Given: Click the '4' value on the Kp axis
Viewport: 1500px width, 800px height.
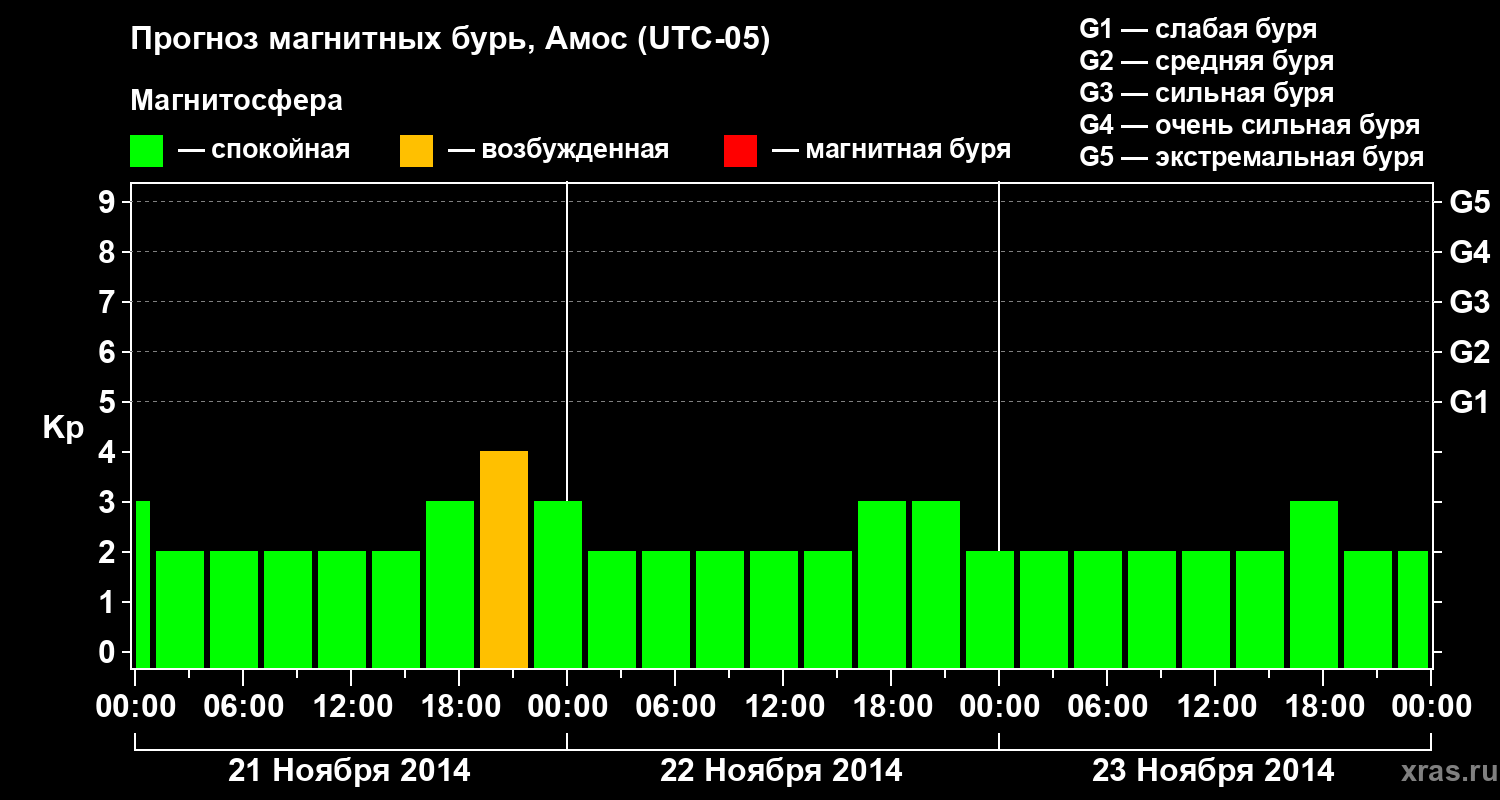Looking at the screenshot, I should click(x=109, y=453).
